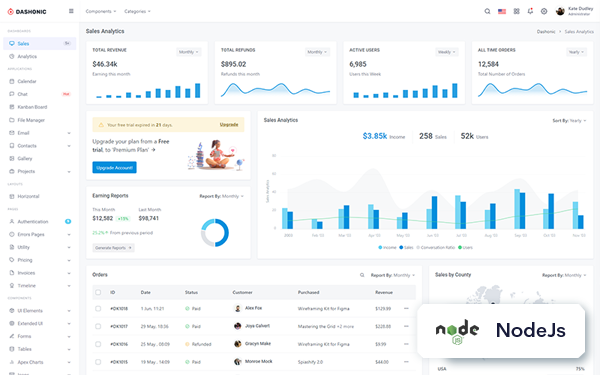Screen dimensions: 600x375
Task: Open All Time Orders Yearly dropdown
Action: pos(576,52)
